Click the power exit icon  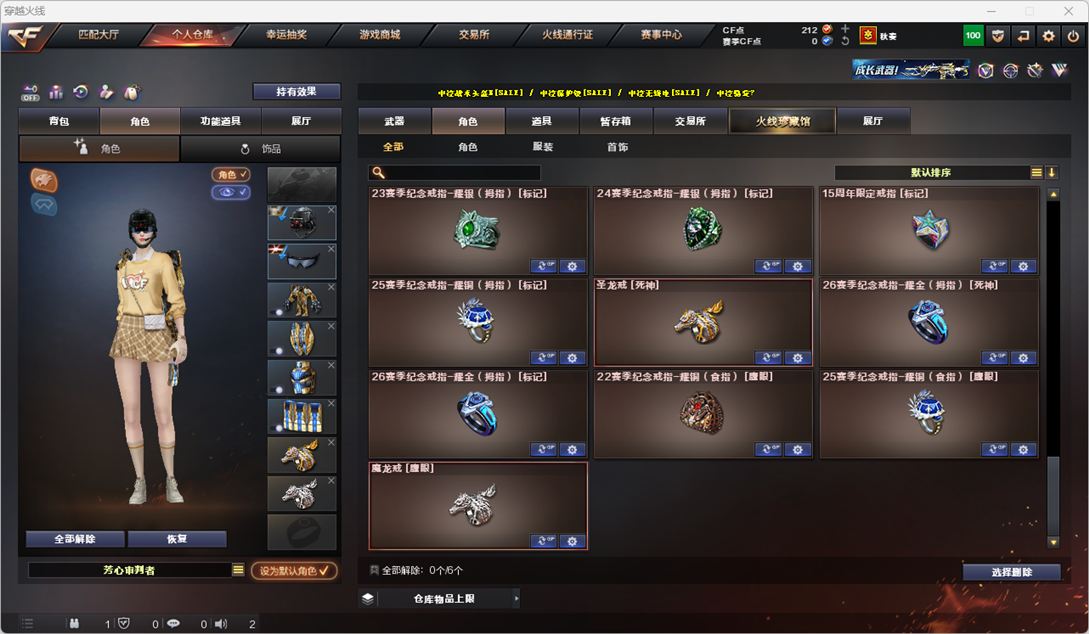(1073, 35)
